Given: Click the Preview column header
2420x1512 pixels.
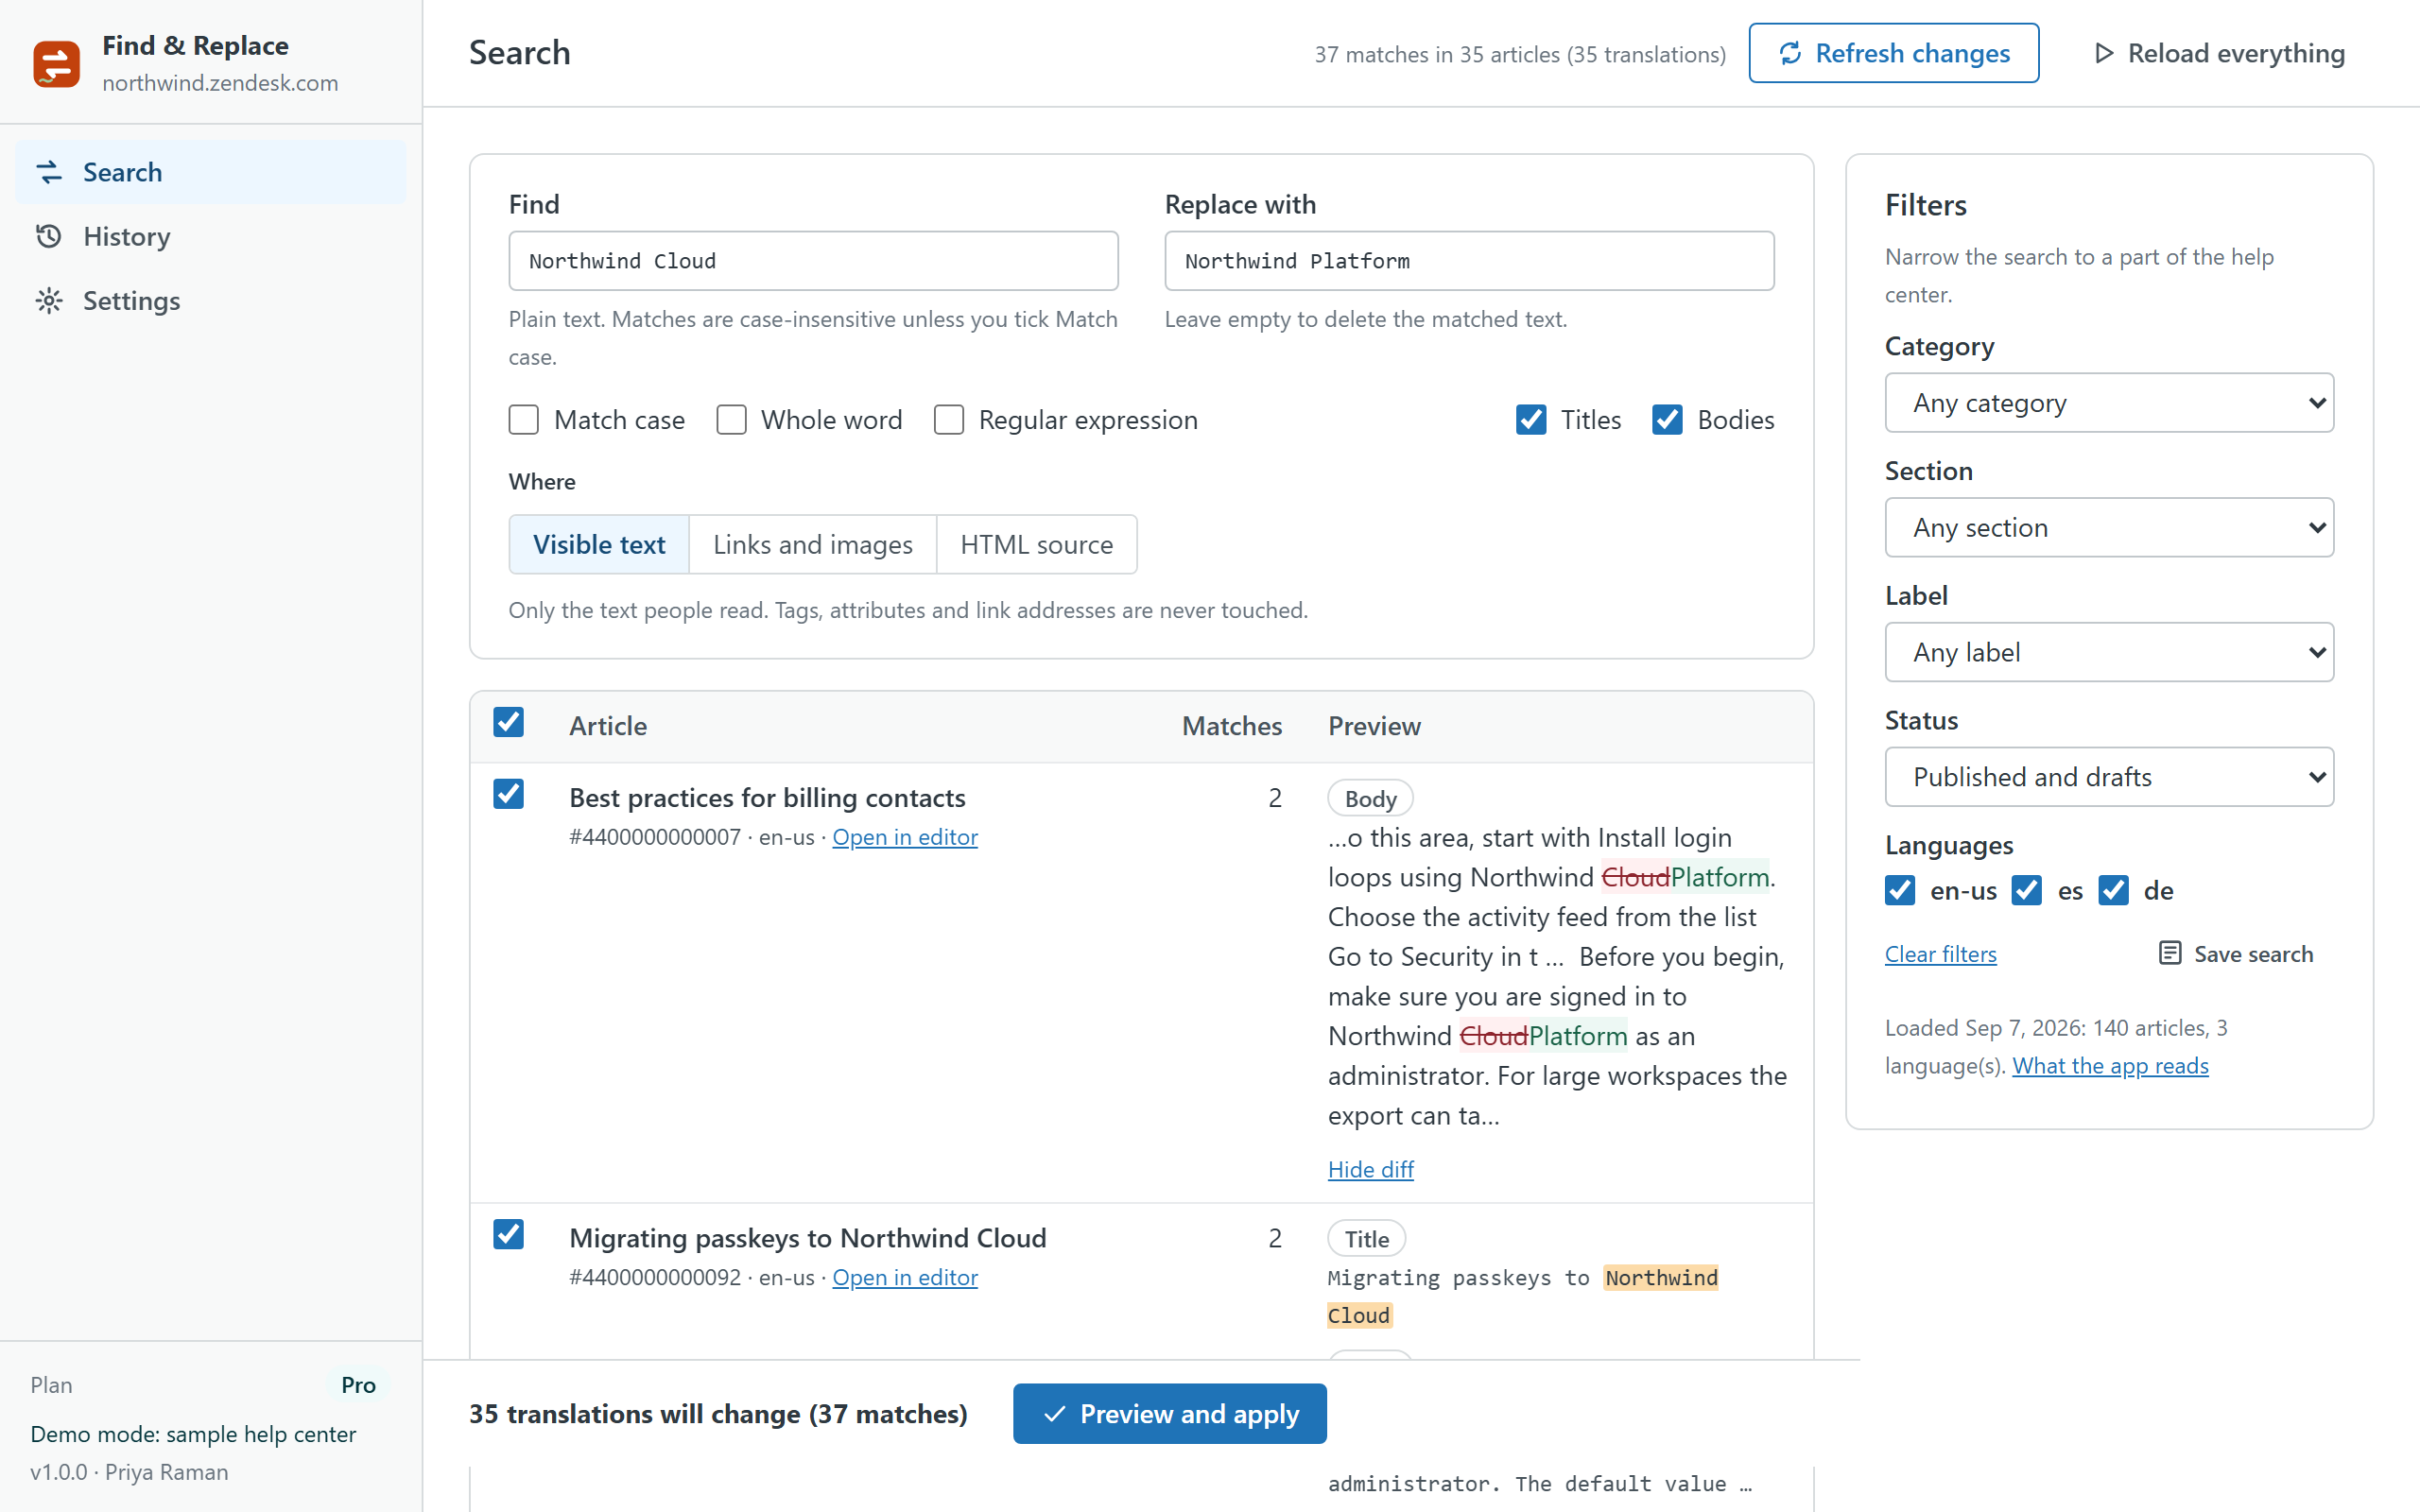Looking at the screenshot, I should (1374, 726).
